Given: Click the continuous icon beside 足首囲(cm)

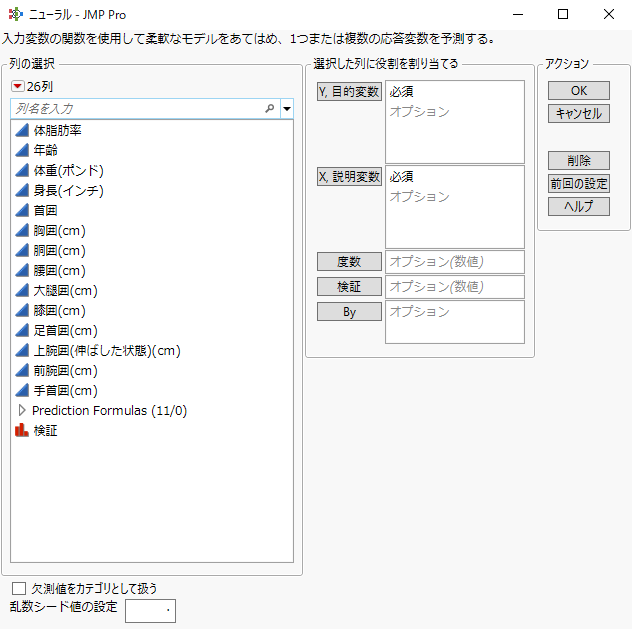Looking at the screenshot, I should tap(22, 330).
